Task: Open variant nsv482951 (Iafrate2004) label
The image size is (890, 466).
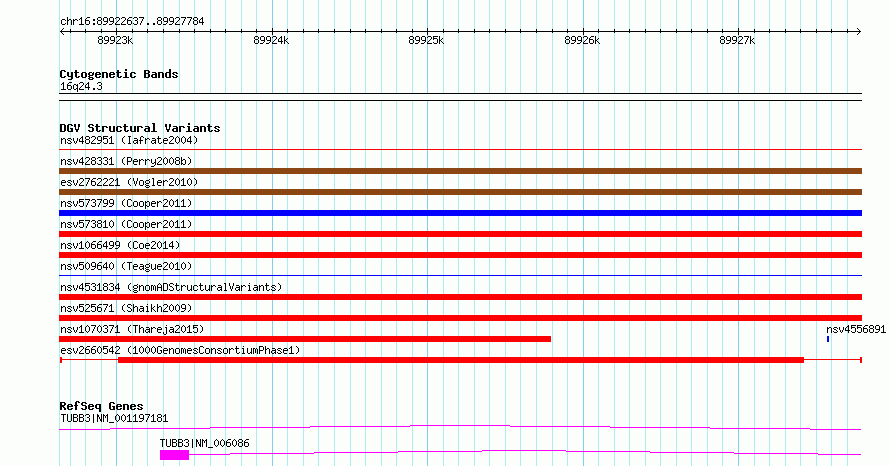Action: (x=129, y=140)
